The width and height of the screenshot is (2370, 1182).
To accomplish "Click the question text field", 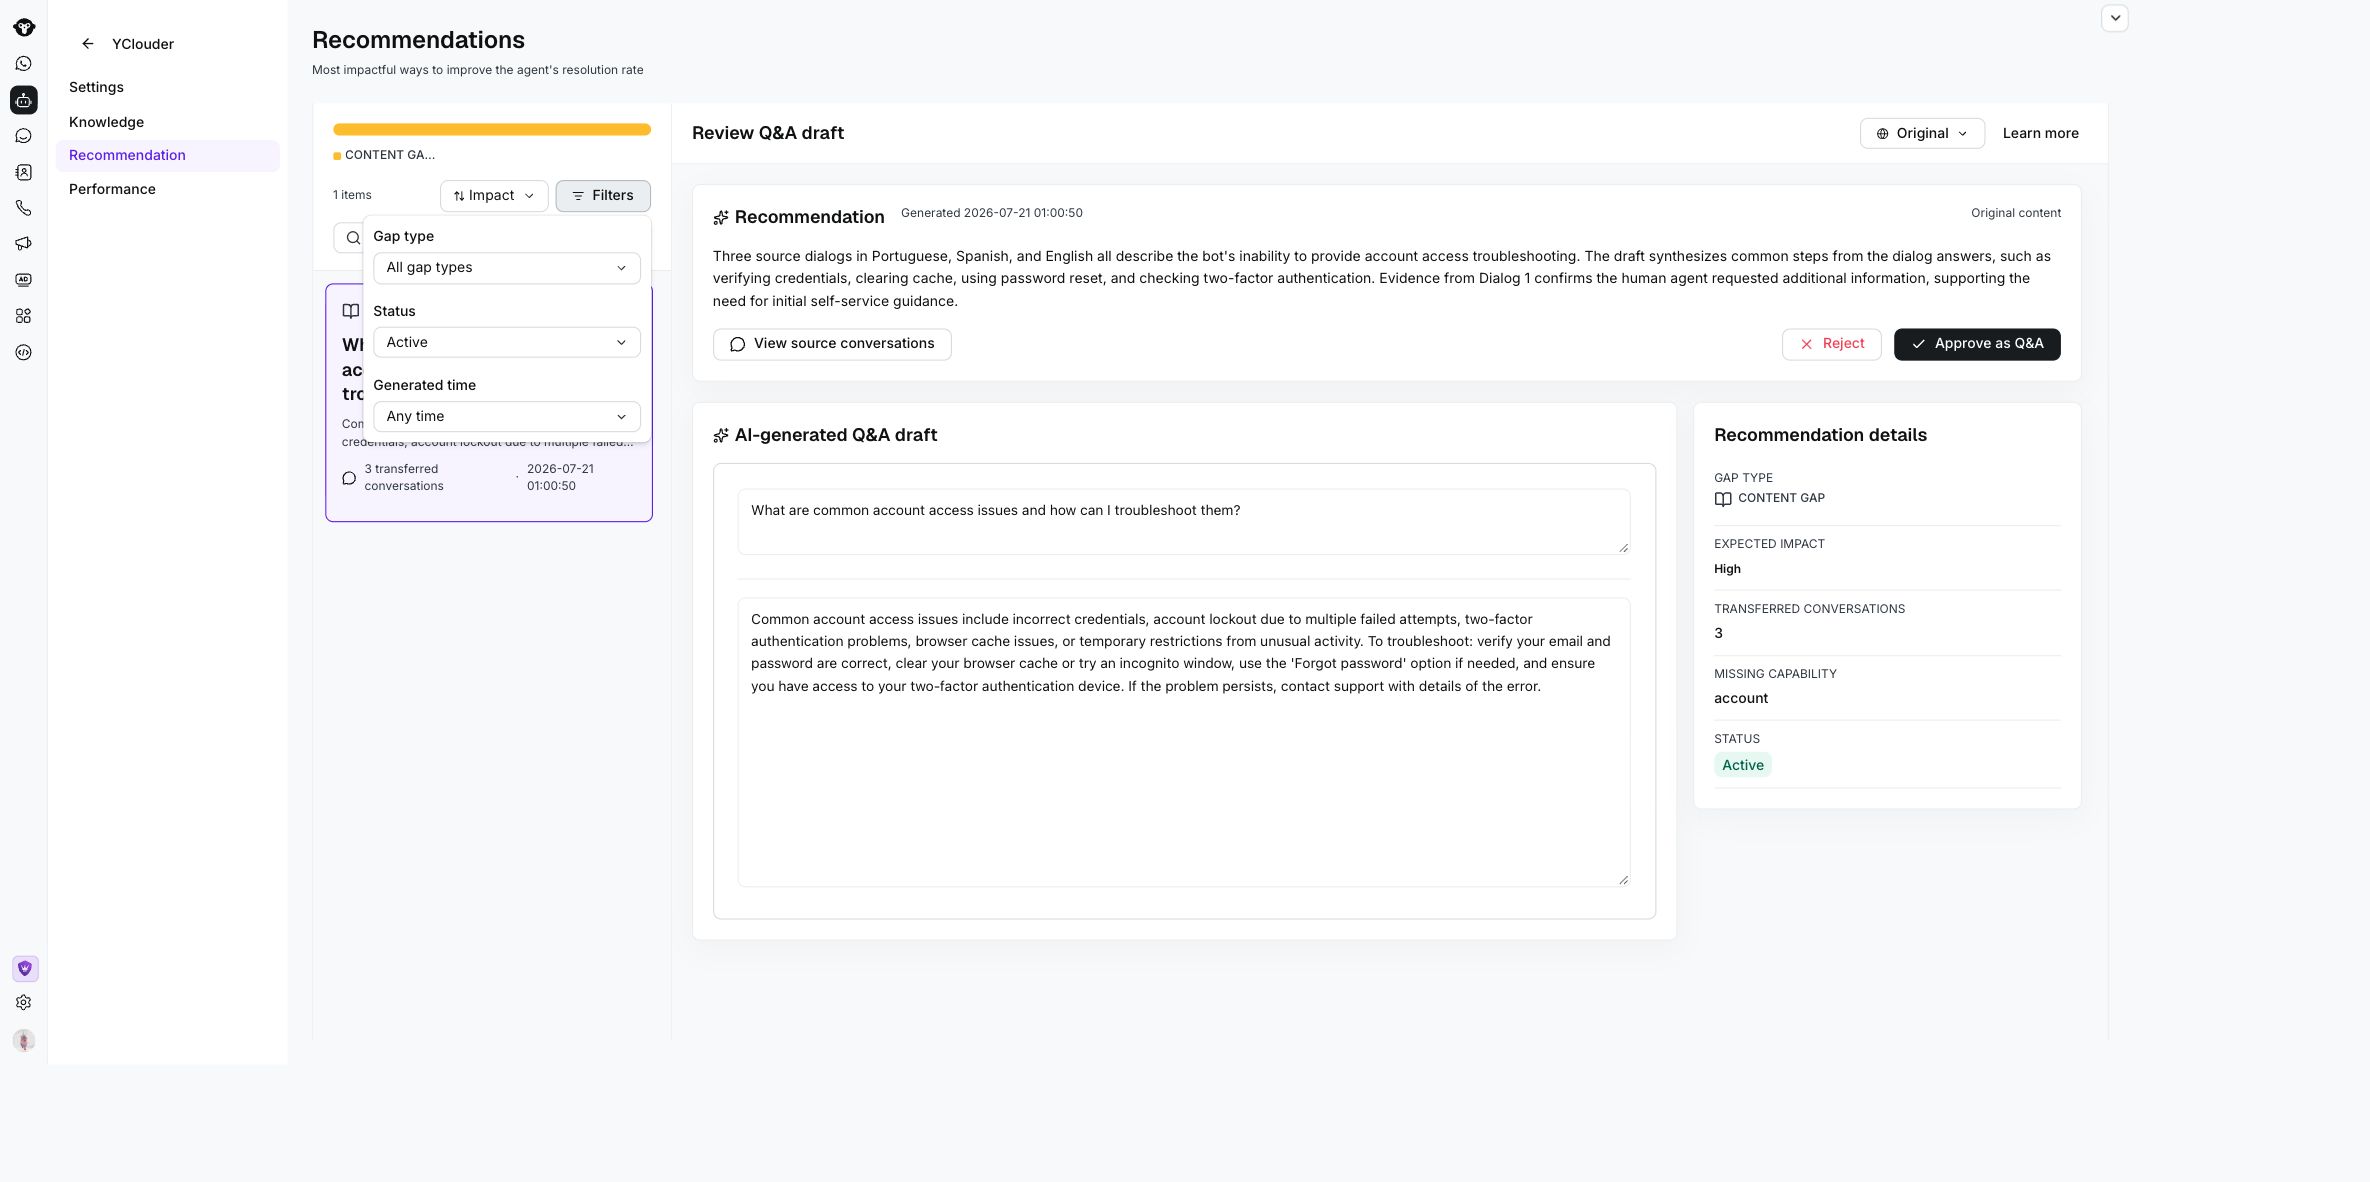I will (1184, 521).
